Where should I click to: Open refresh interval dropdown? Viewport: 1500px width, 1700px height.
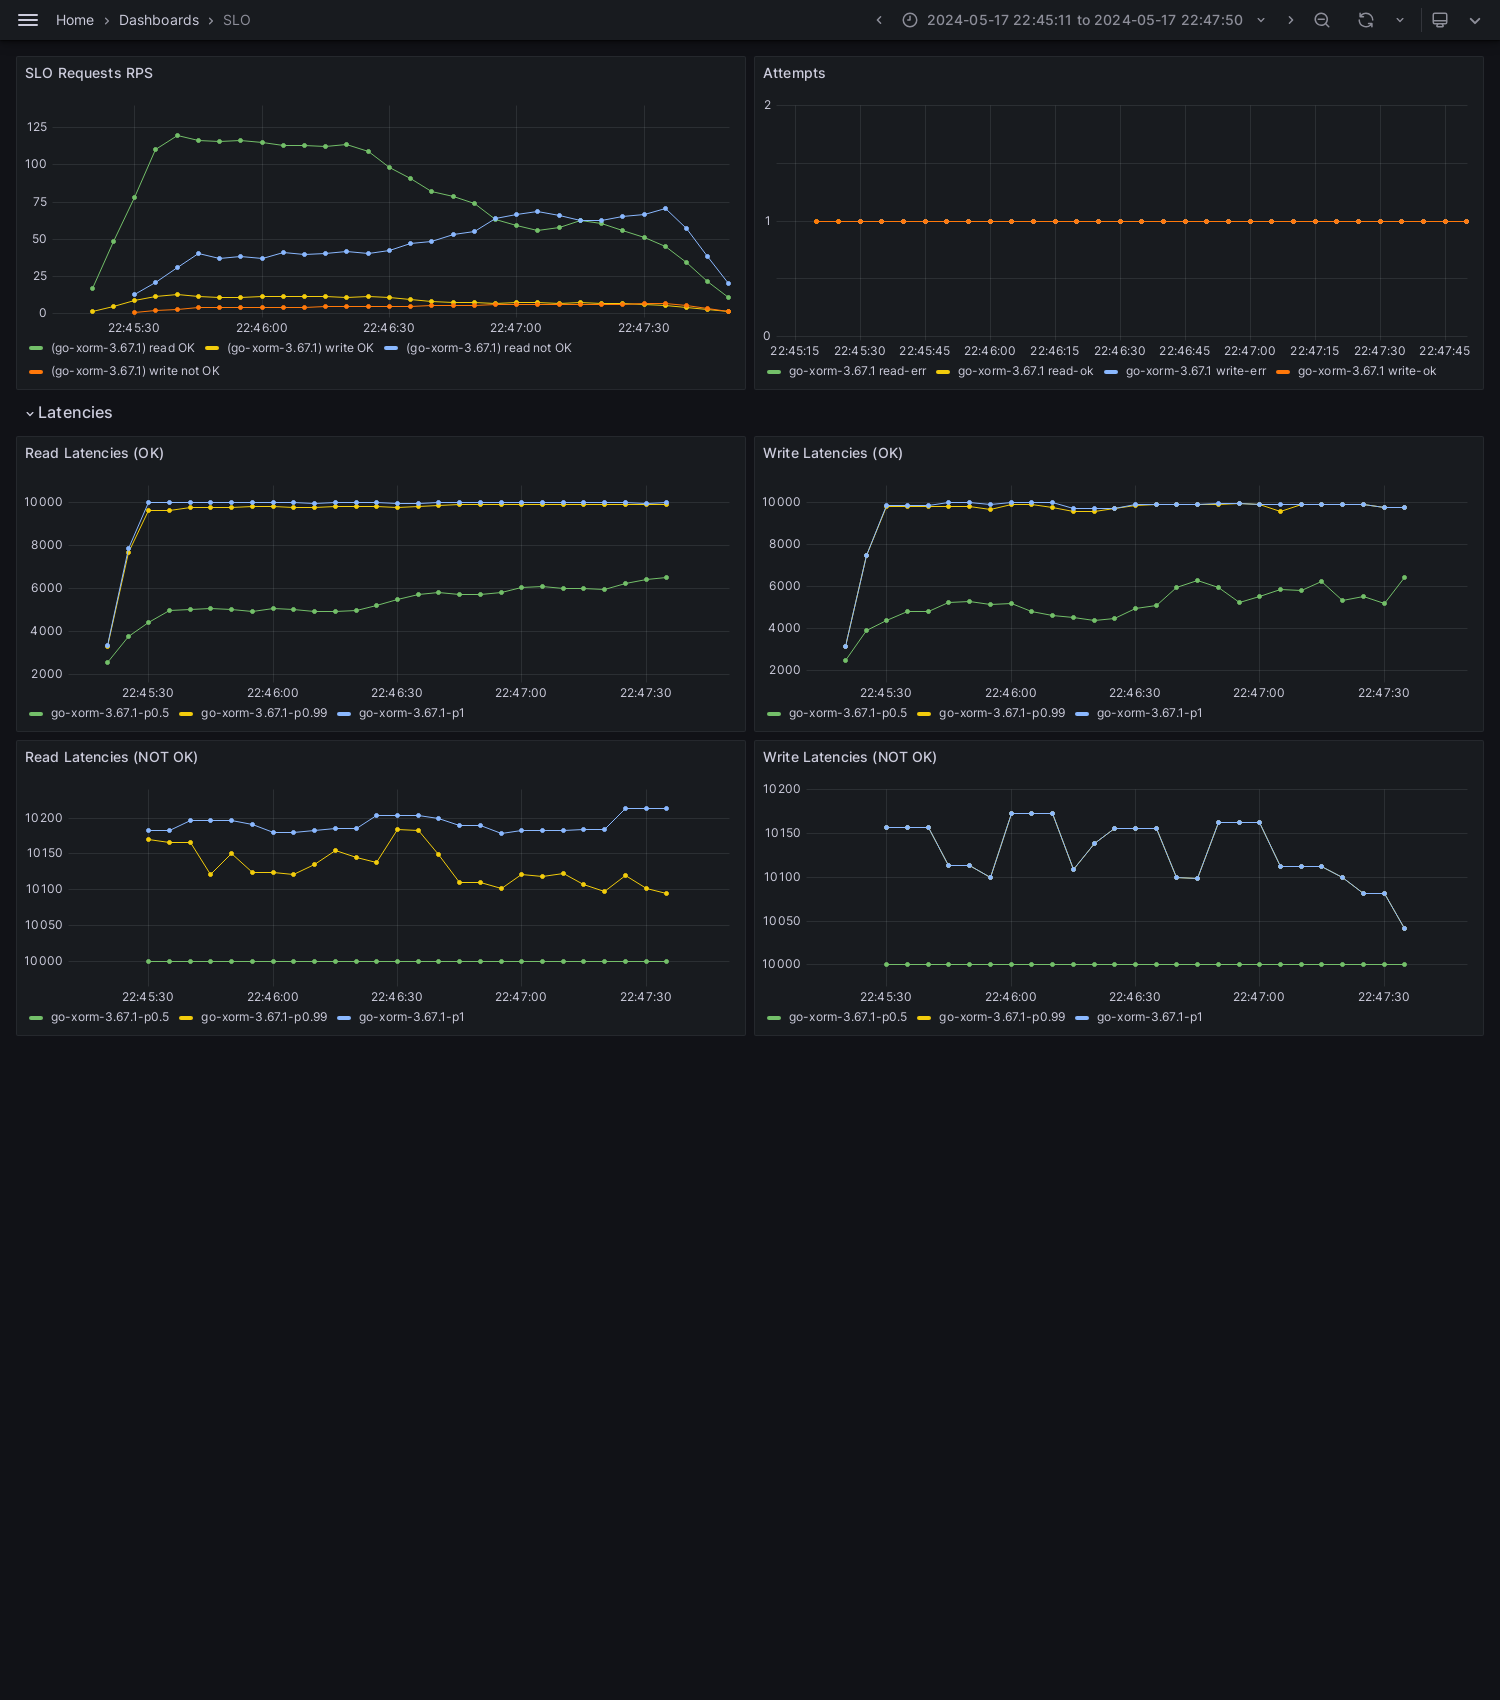tap(1400, 20)
